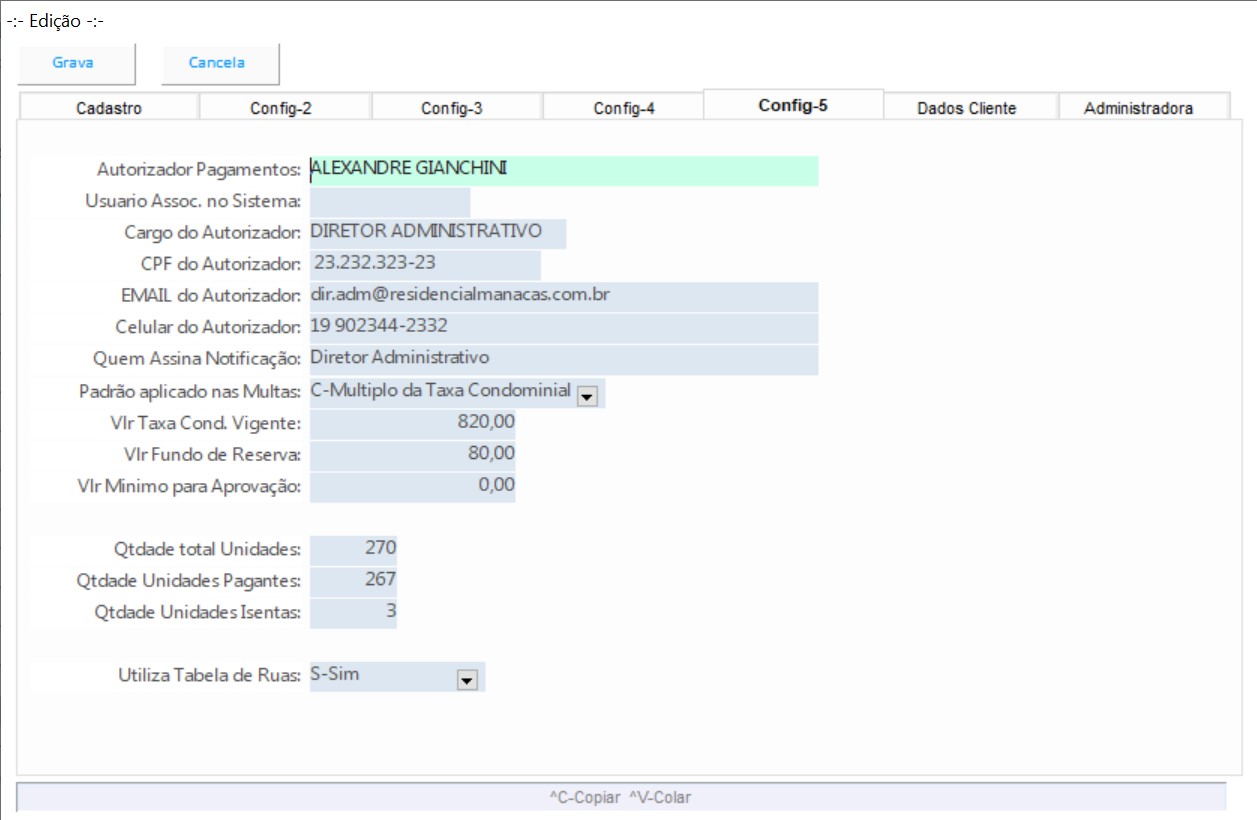Click the Quem Assina Notificação field
This screenshot has height=820, width=1257.
coord(563,359)
